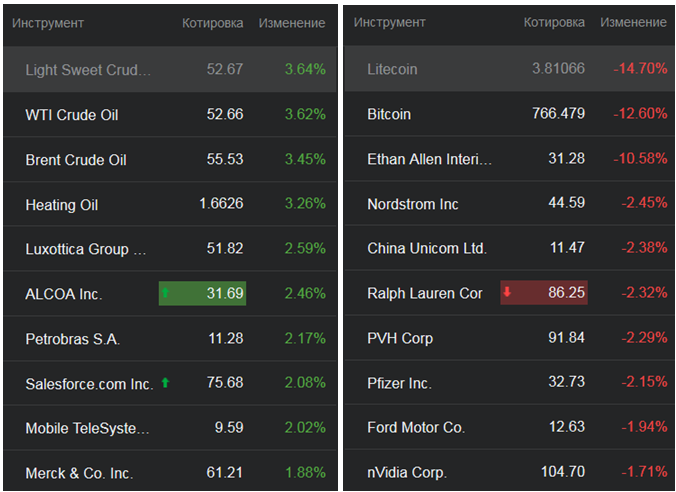Open the Bitcoin instrument
Image resolution: width=676 pixels, height=492 pixels.
[389, 114]
